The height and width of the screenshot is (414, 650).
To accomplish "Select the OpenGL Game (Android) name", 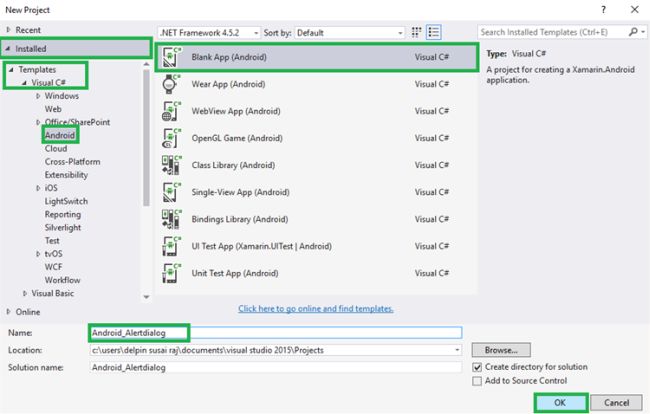I will 237,138.
